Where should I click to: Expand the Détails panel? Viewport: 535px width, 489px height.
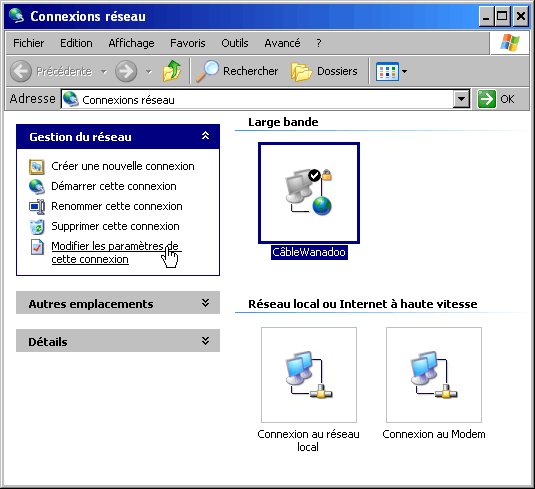click(205, 341)
